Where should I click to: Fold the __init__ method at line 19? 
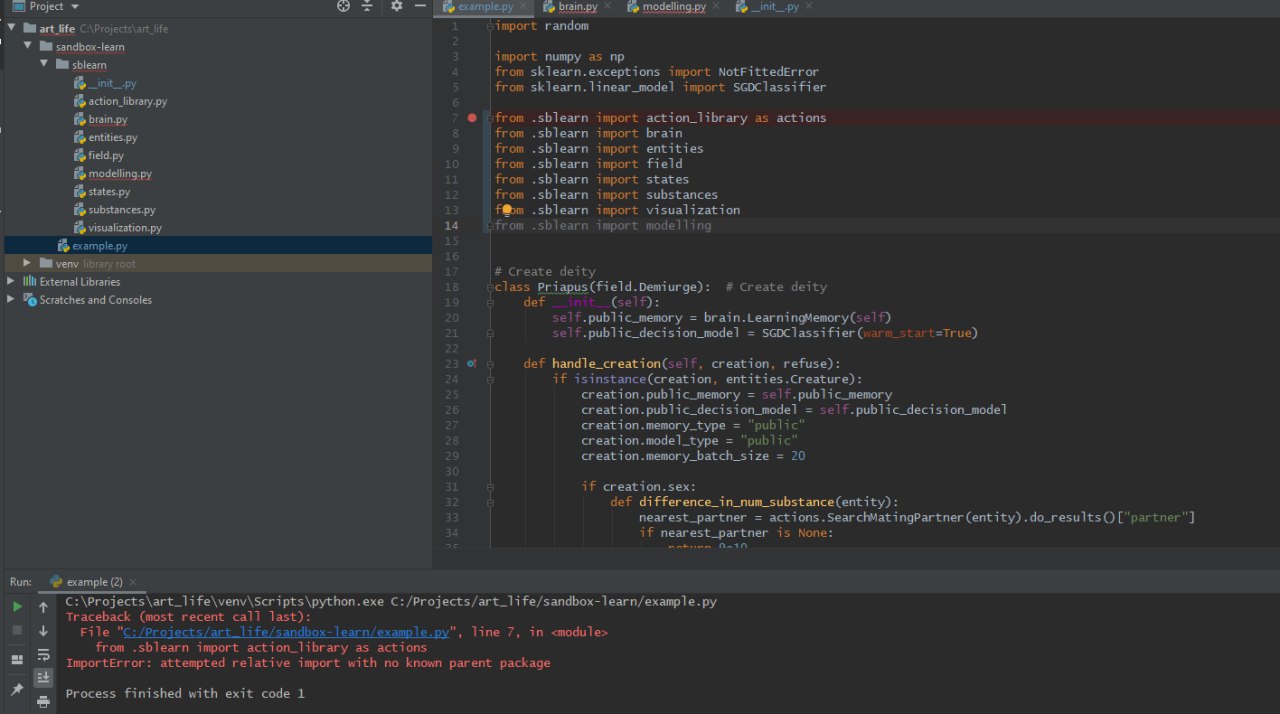pyautogui.click(x=490, y=302)
